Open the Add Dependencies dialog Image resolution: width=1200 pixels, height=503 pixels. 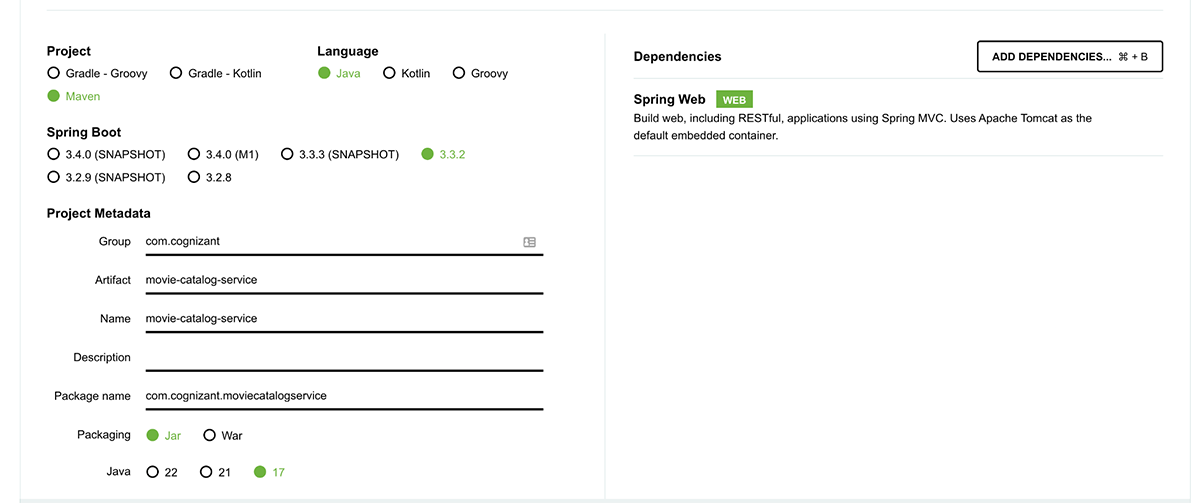click(x=1069, y=57)
